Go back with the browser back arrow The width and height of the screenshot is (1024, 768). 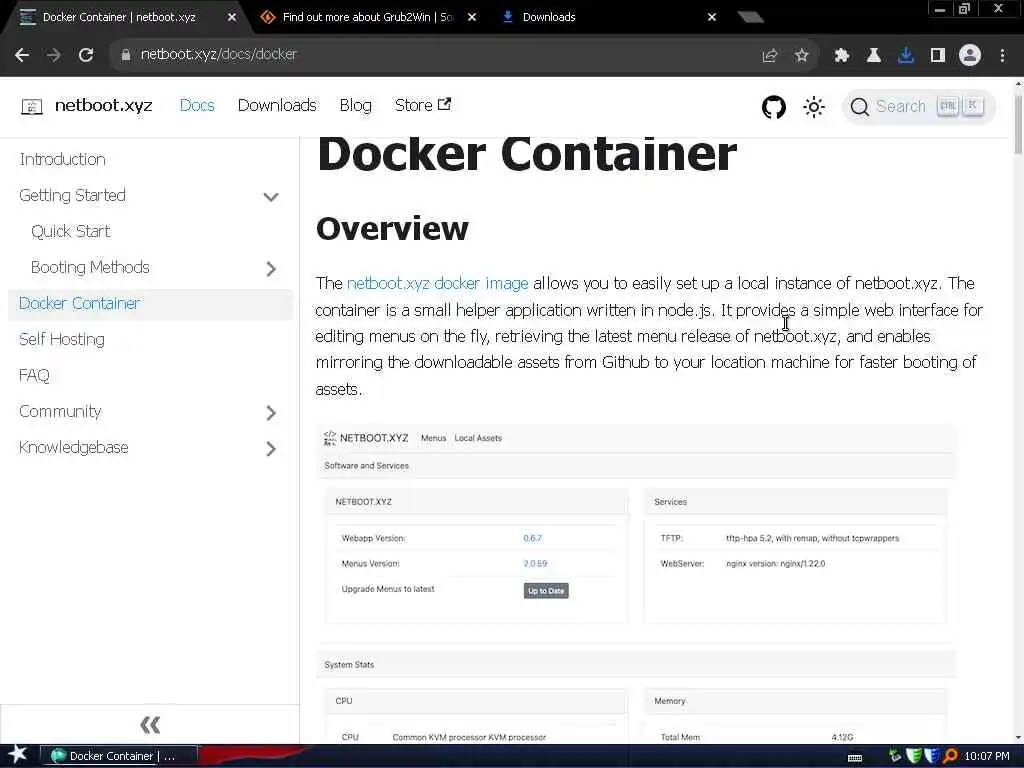coord(22,56)
